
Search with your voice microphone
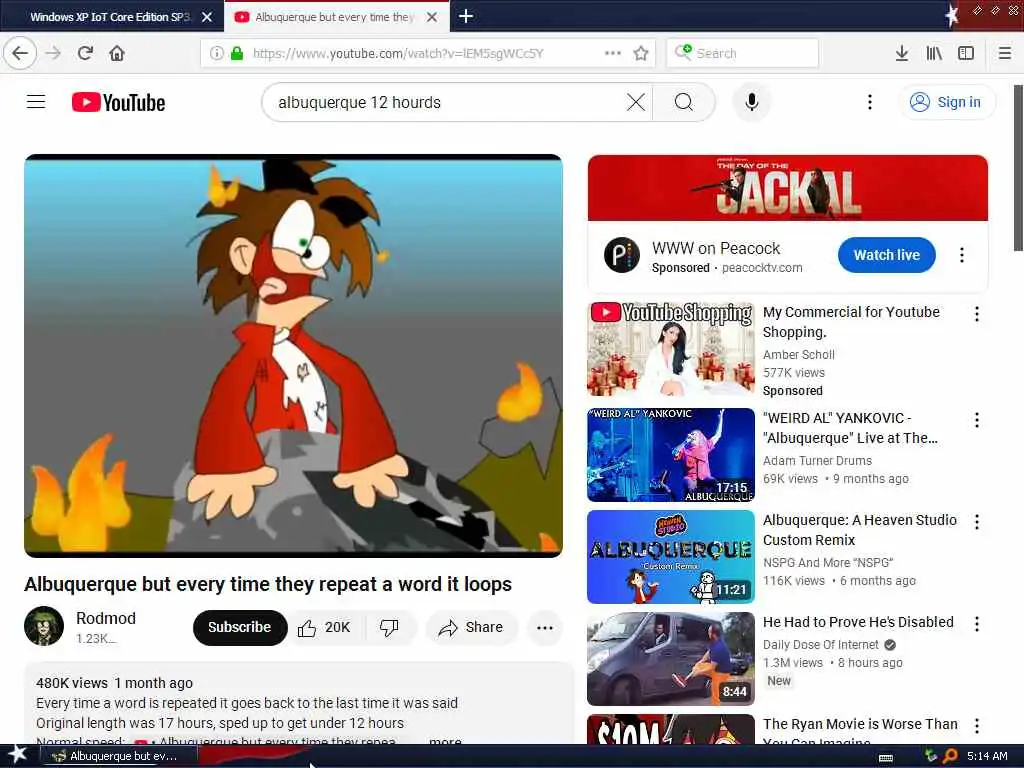point(752,102)
